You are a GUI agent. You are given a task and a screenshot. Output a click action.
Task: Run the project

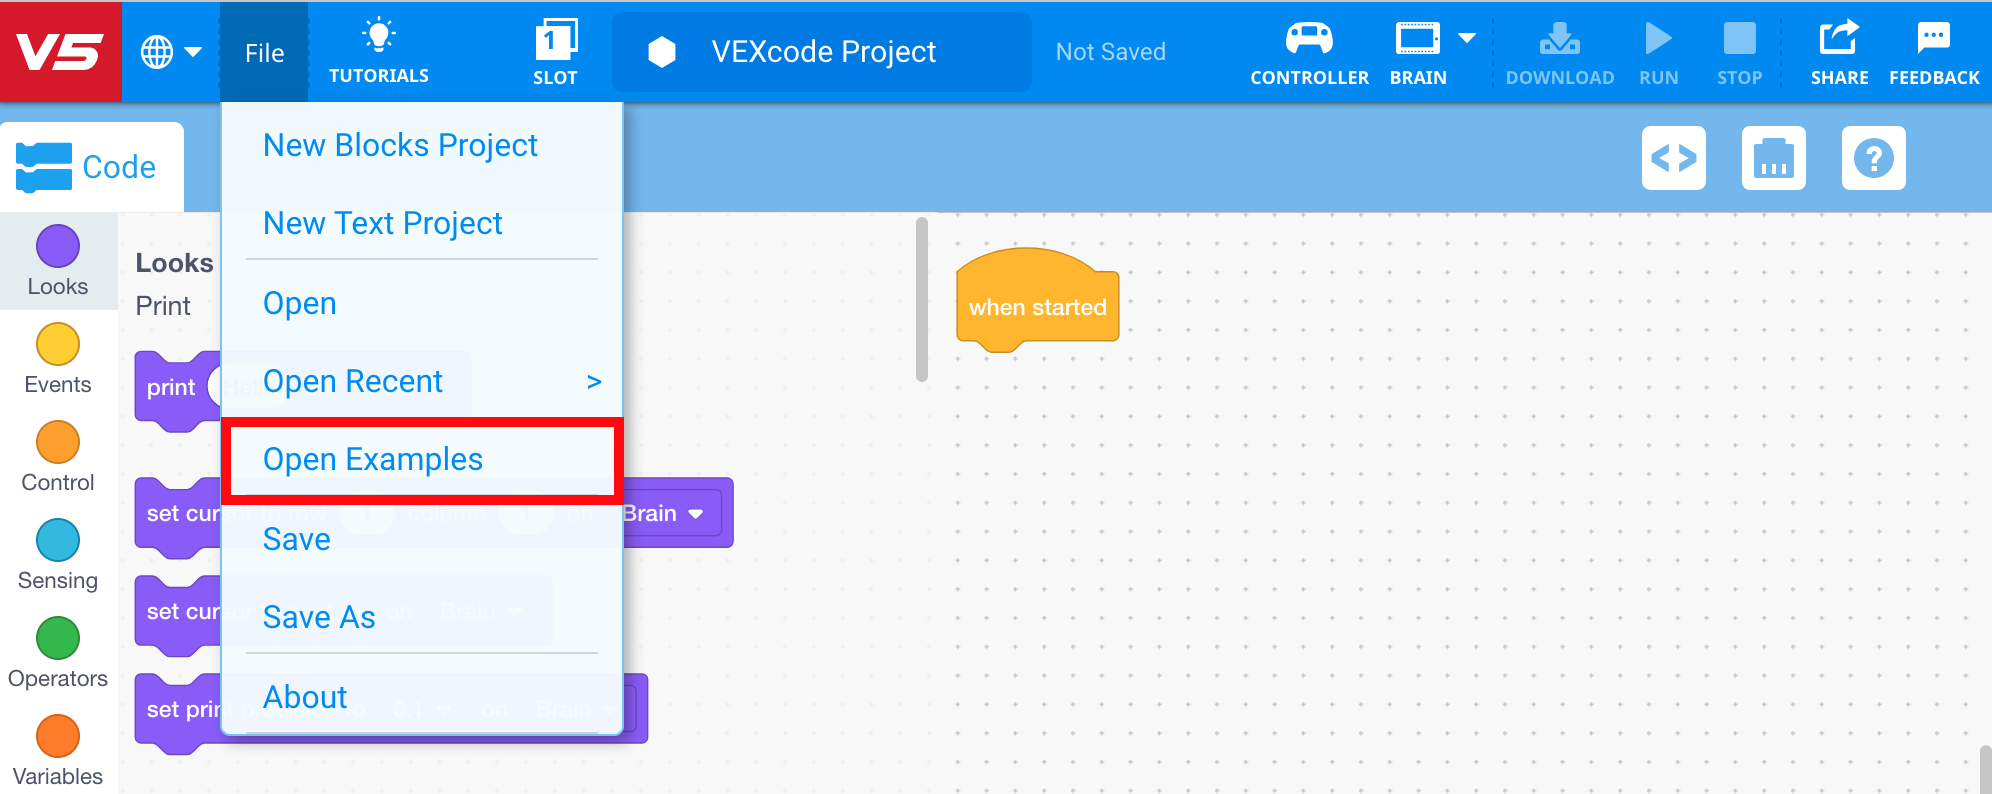point(1658,50)
